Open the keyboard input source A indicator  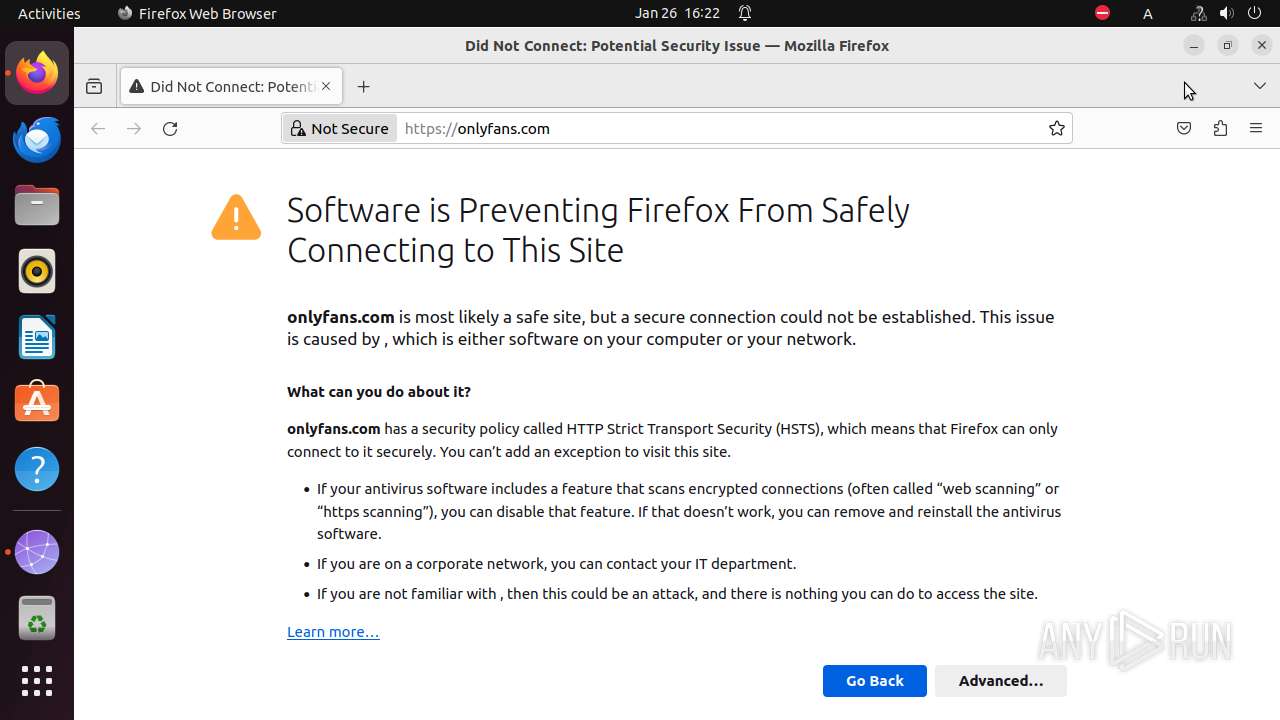coord(1148,13)
